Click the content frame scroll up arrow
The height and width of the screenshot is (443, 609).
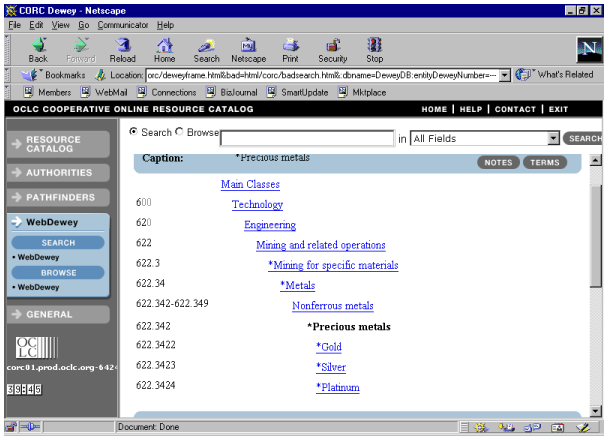coord(596,160)
